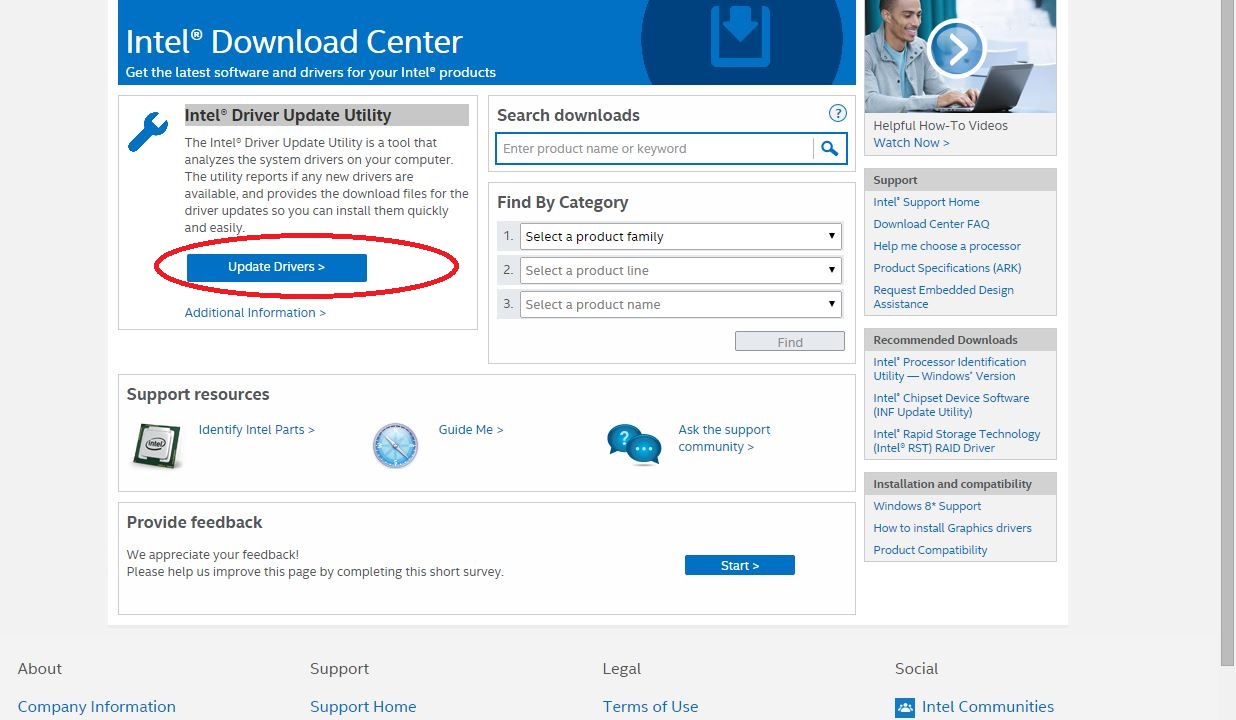Image resolution: width=1236 pixels, height=720 pixels.
Task: Click the Provide feedback heading
Action: [x=194, y=522]
